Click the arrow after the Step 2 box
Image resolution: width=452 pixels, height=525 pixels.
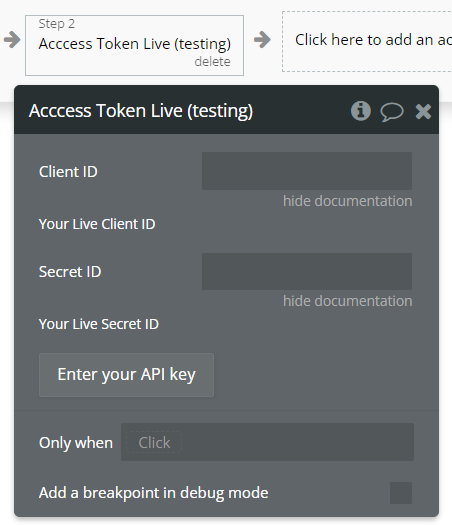tap(262, 40)
